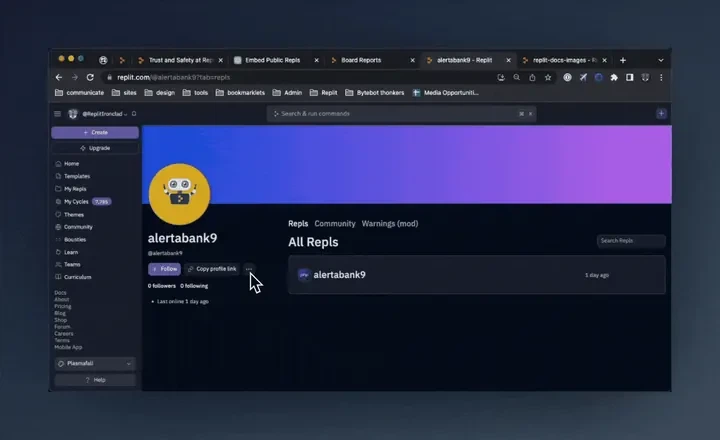This screenshot has height=440, width=720.
Task: Expand the browser tab list chevron
Action: pyautogui.click(x=661, y=60)
